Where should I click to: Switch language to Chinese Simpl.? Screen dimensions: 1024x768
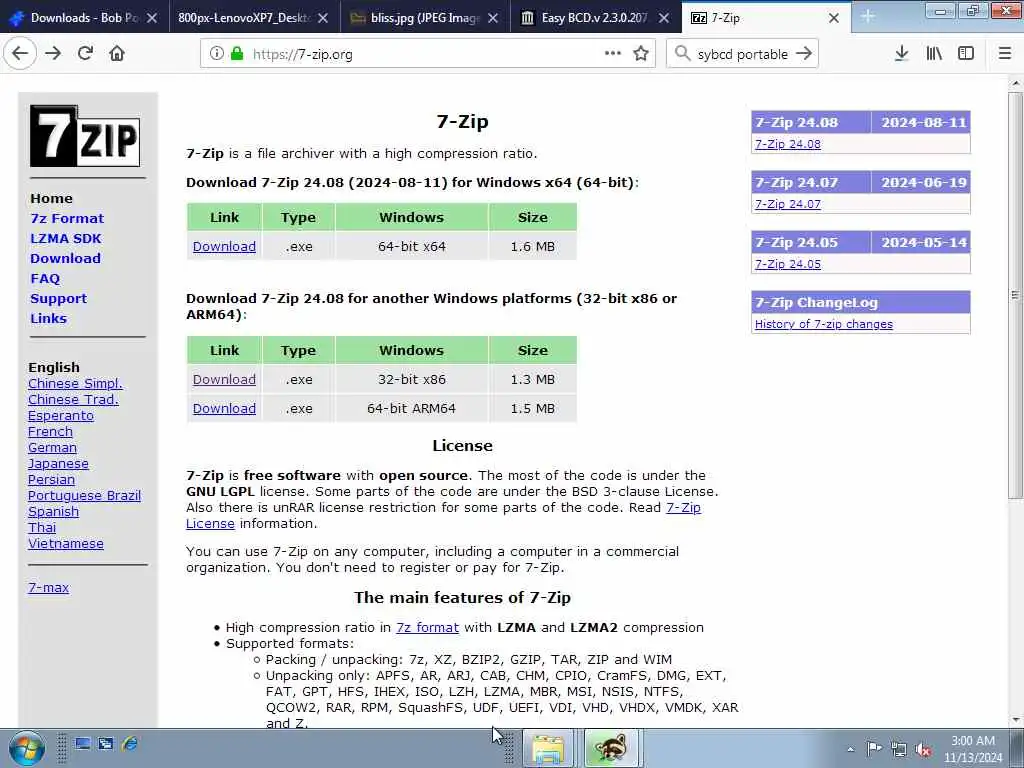point(75,383)
